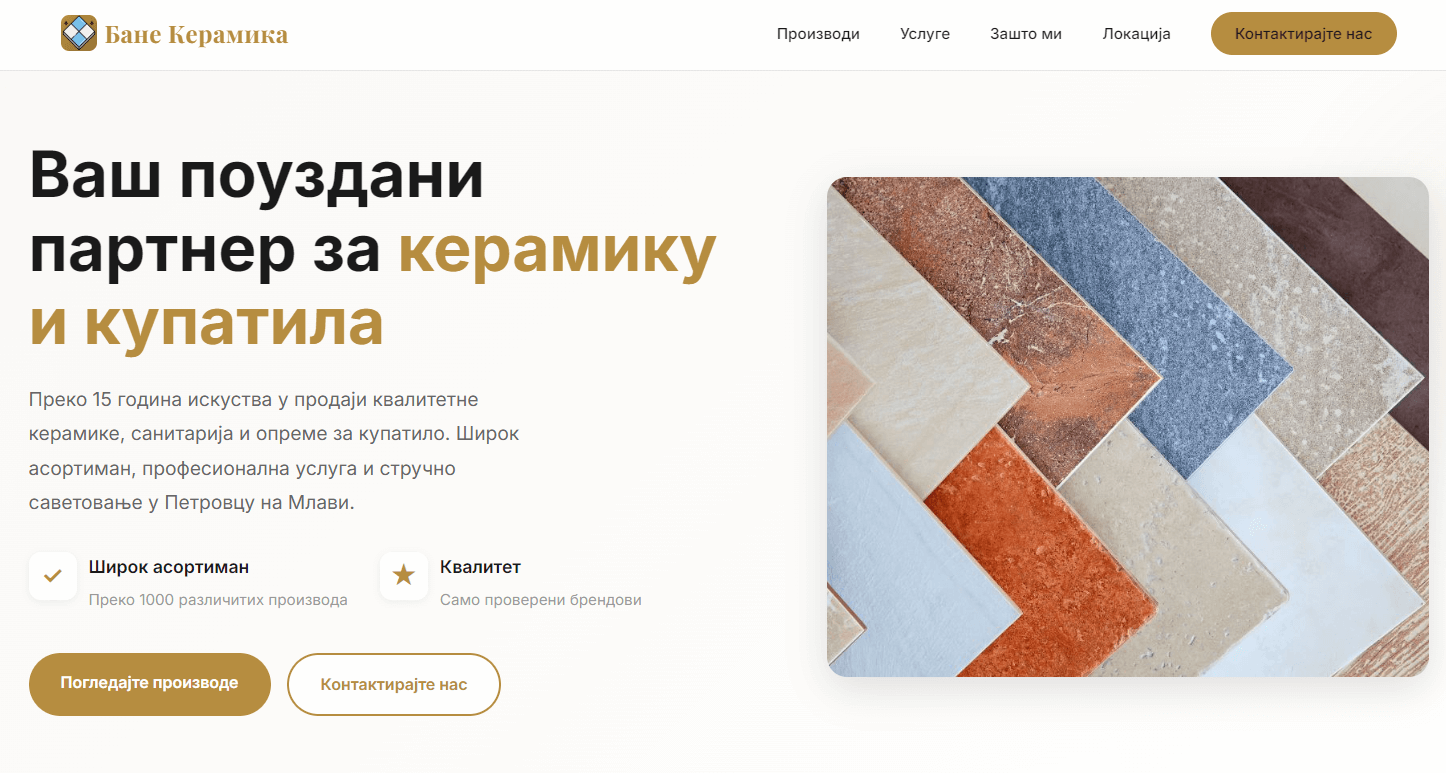The width and height of the screenshot is (1446, 773).
Task: Select the Зашто ми navigation link
Action: (1026, 34)
